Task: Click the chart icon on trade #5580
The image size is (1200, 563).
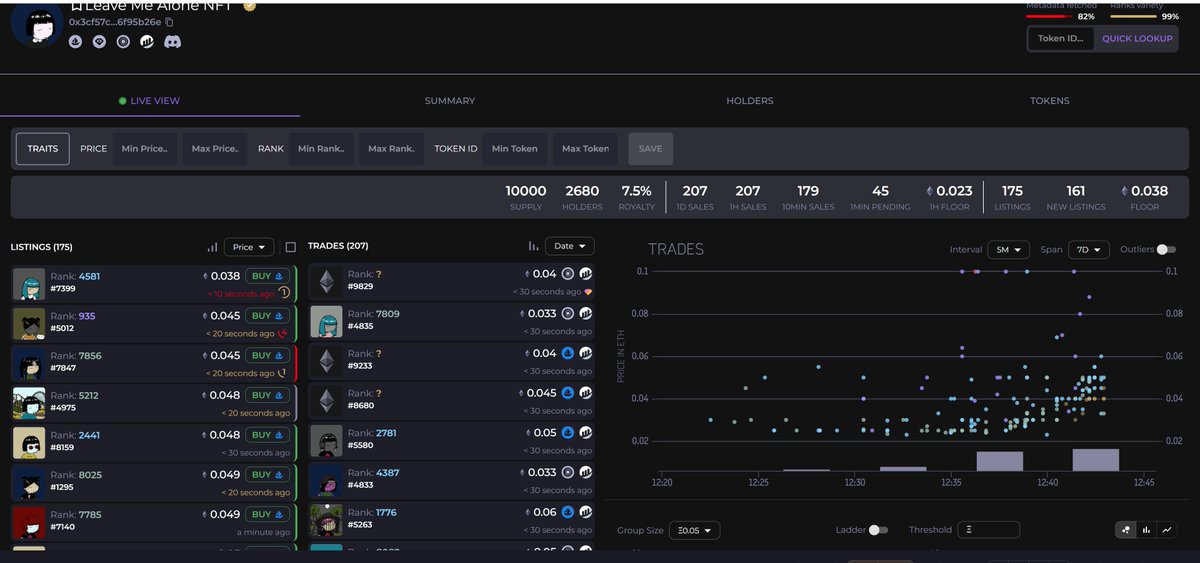Action: pos(586,433)
